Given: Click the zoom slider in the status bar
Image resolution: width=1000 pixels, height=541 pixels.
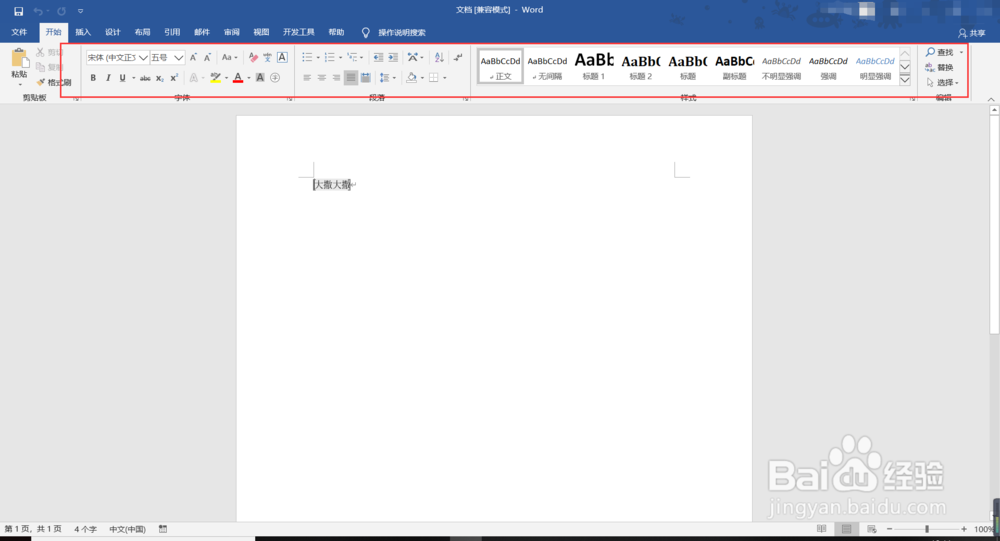Looking at the screenshot, I should click(x=927, y=529).
